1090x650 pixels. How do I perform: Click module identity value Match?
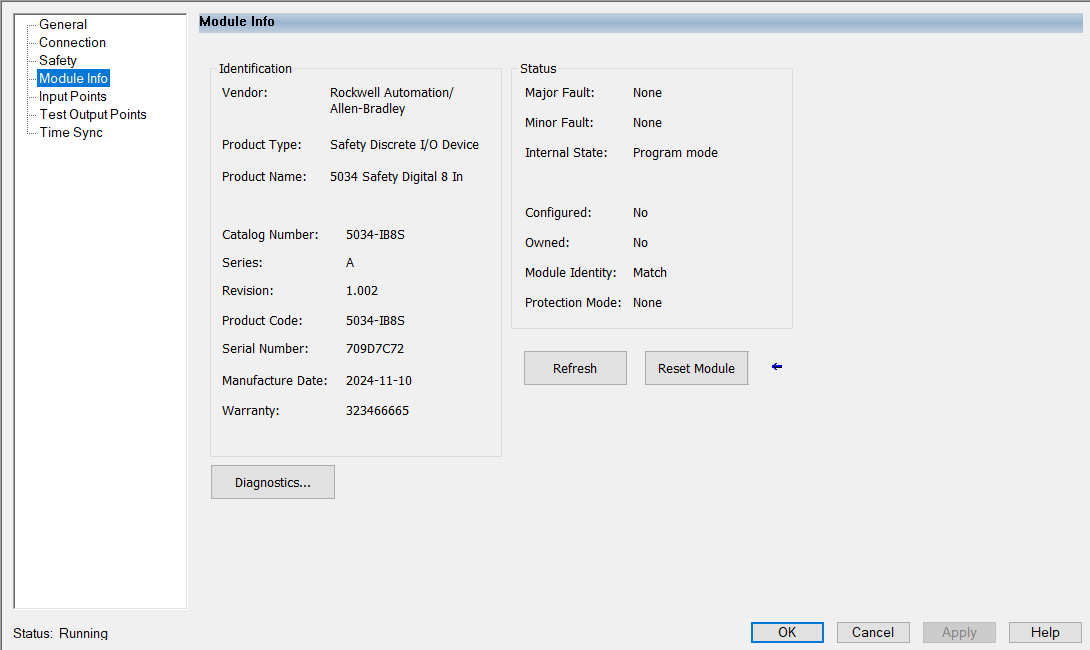point(649,273)
